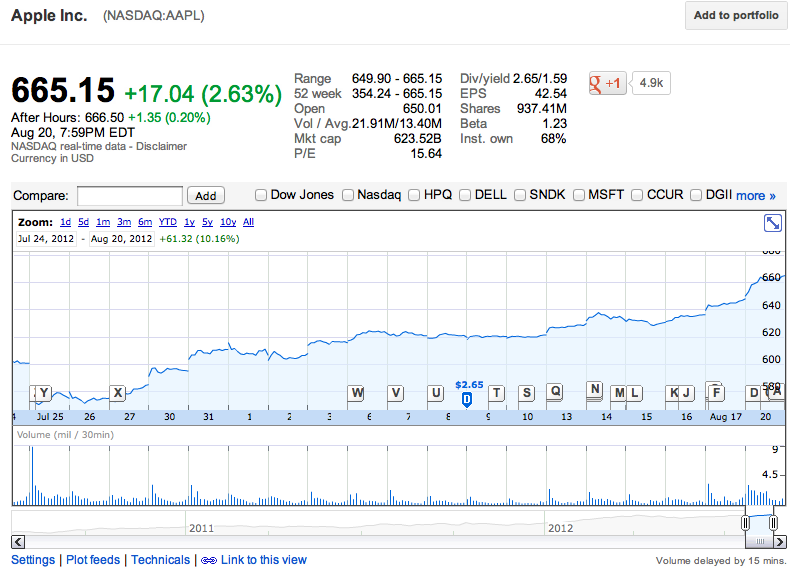Click the blue dividend marker D
This screenshot has height=573, width=790.
coord(467,399)
